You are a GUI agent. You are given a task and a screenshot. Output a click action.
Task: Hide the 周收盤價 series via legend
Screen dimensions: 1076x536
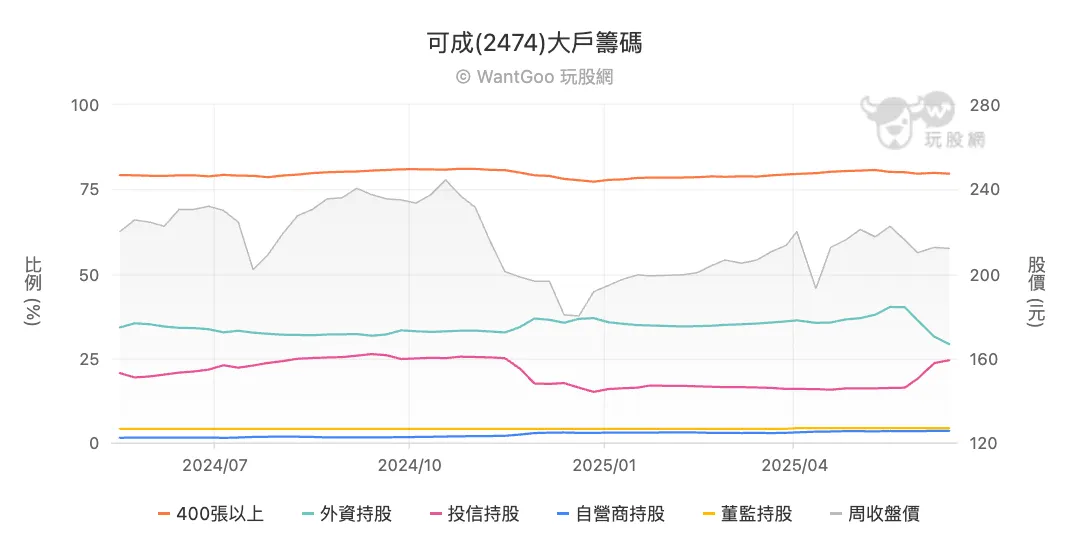click(x=883, y=514)
